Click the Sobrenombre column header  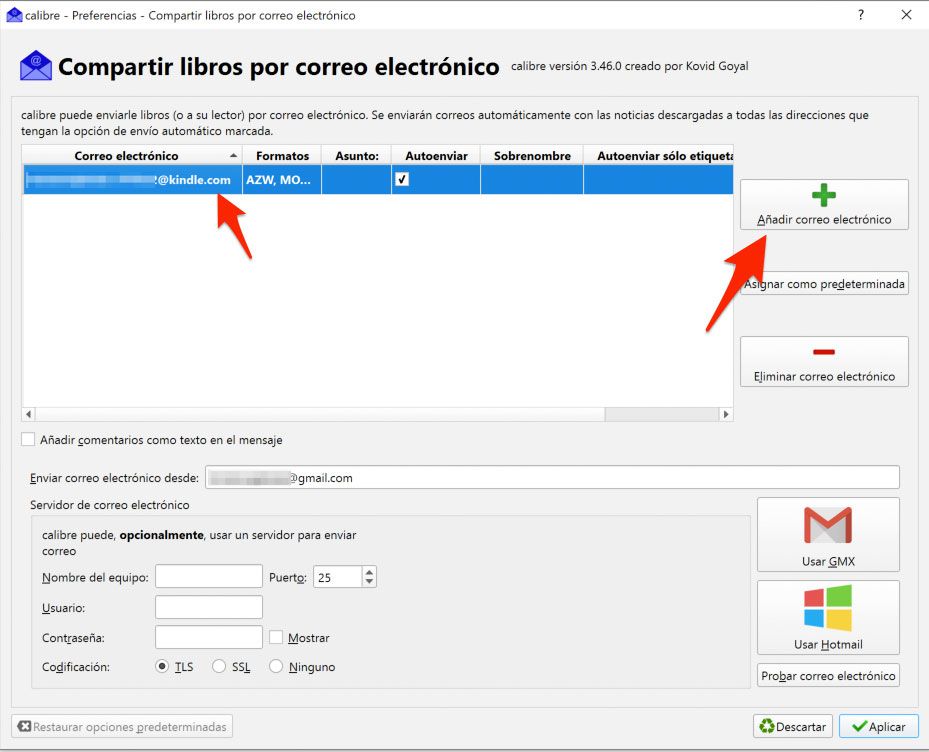point(532,155)
